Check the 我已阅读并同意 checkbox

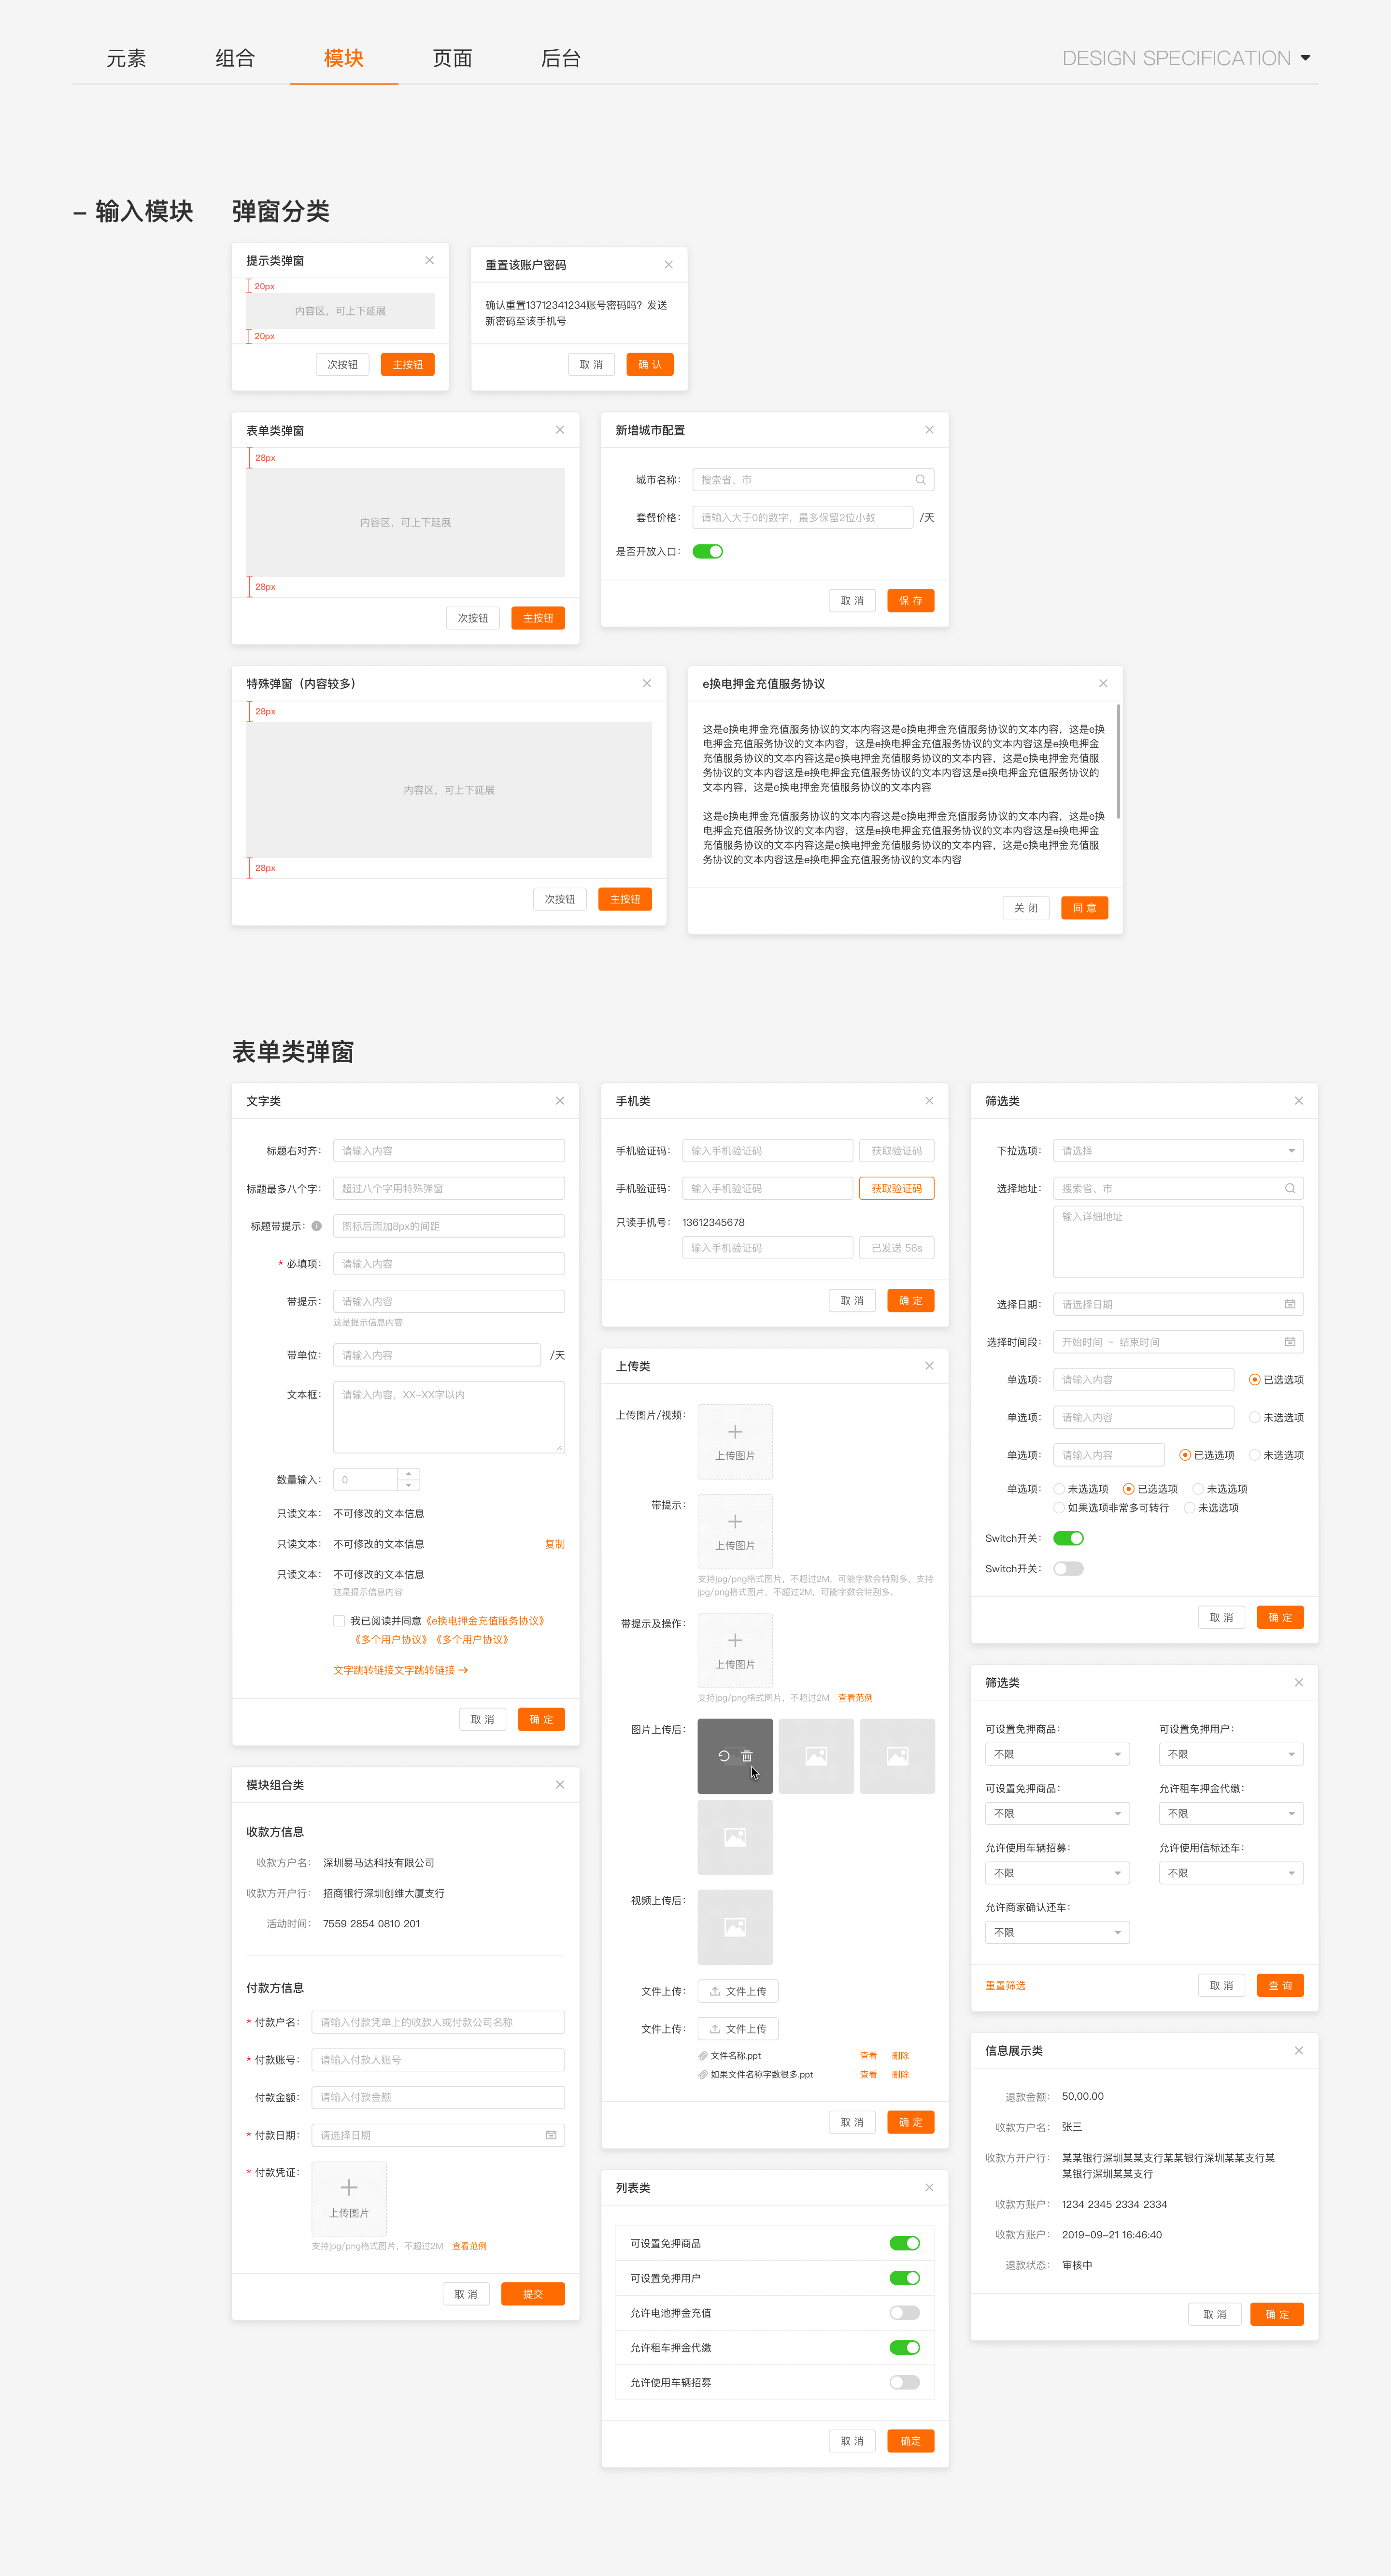coord(339,1621)
